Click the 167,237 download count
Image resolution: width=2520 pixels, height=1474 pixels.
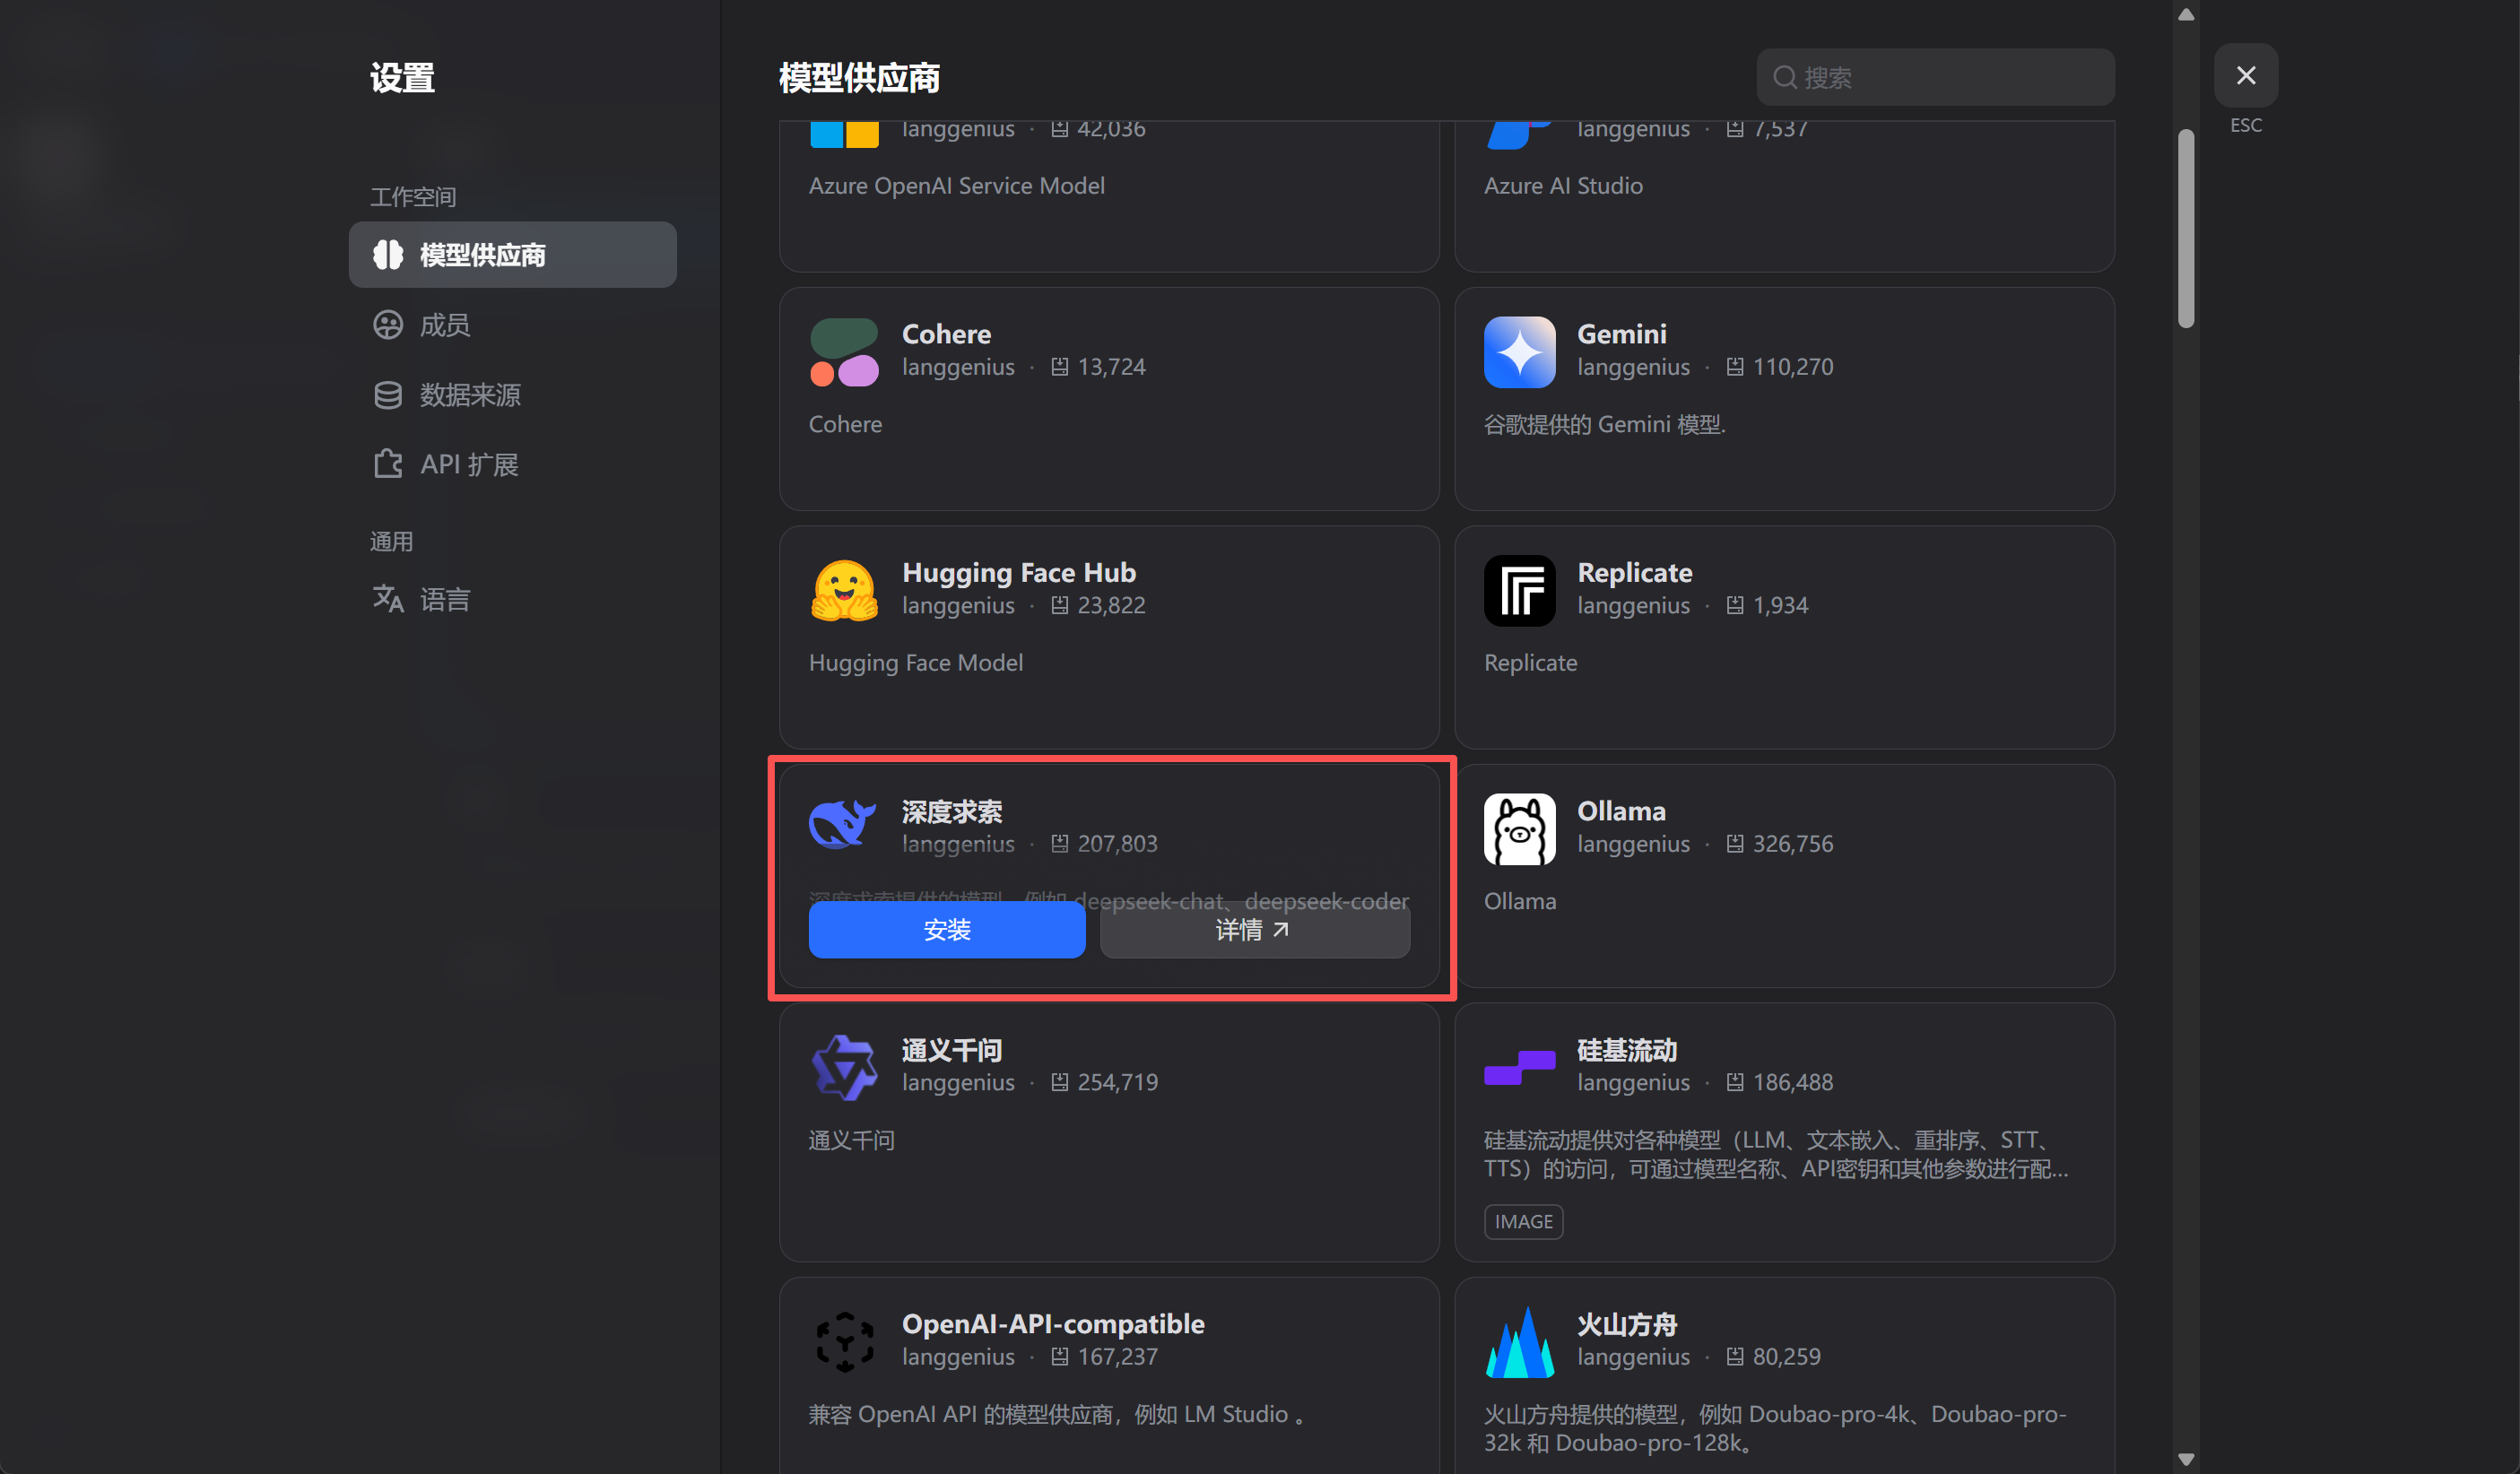click(x=1118, y=1357)
